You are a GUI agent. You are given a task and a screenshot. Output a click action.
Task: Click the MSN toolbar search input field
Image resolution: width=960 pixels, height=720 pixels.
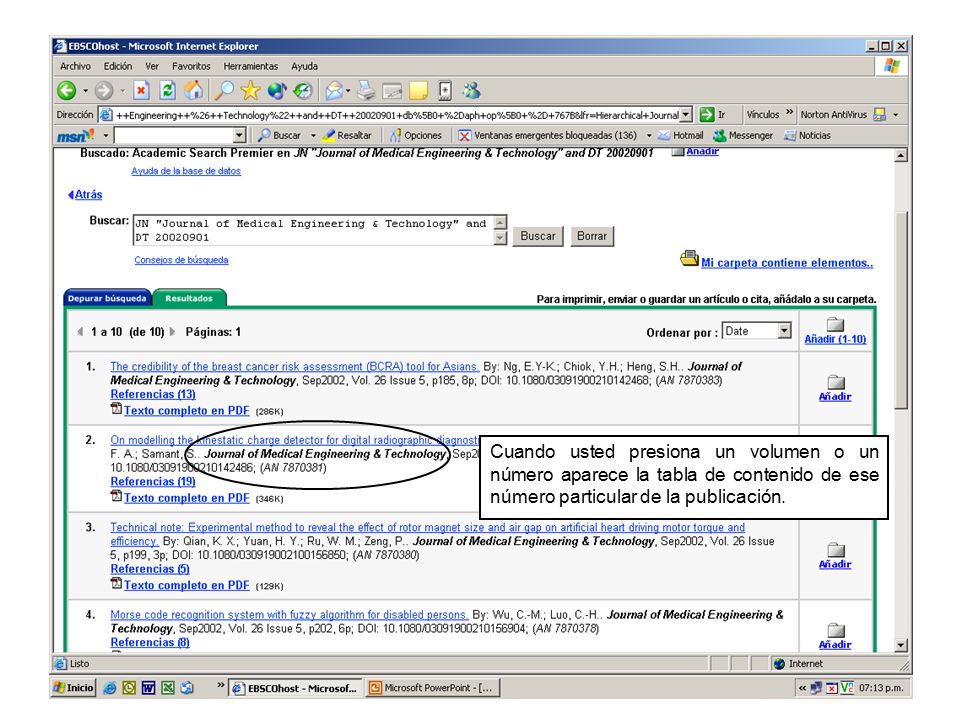(x=174, y=135)
